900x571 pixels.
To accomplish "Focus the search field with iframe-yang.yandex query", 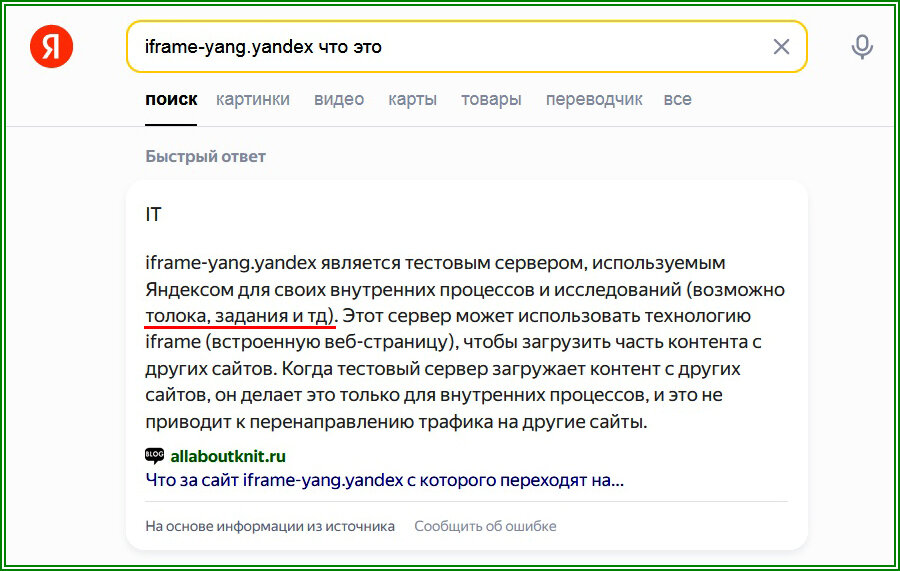I will click(467, 46).
